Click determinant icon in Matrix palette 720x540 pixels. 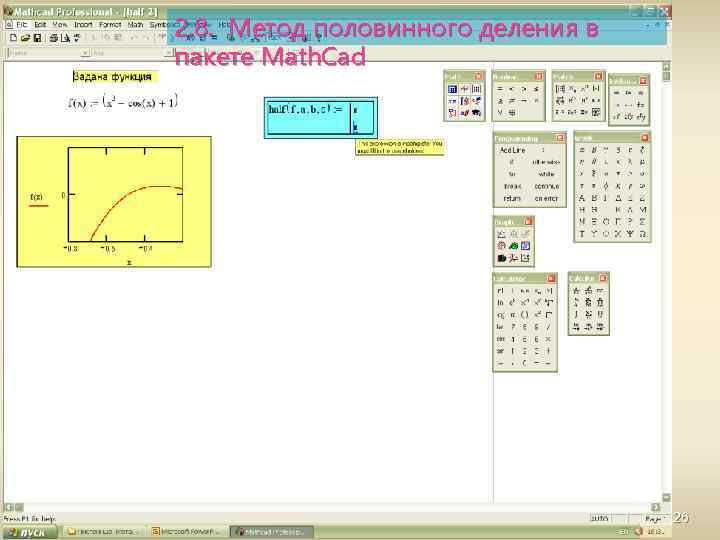596,89
